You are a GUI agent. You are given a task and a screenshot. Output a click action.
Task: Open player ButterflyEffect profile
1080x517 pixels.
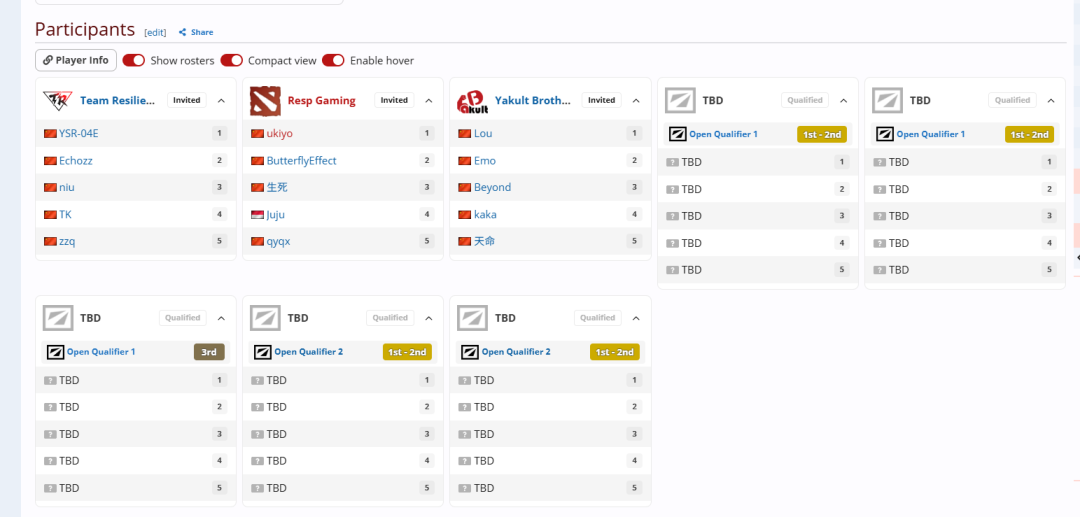click(302, 160)
